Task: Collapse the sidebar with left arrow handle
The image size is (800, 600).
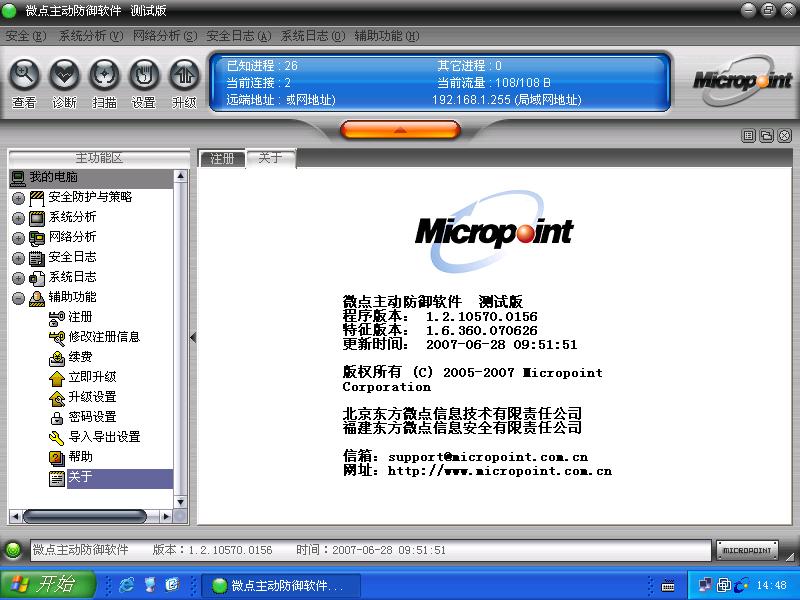Action: 193,337
